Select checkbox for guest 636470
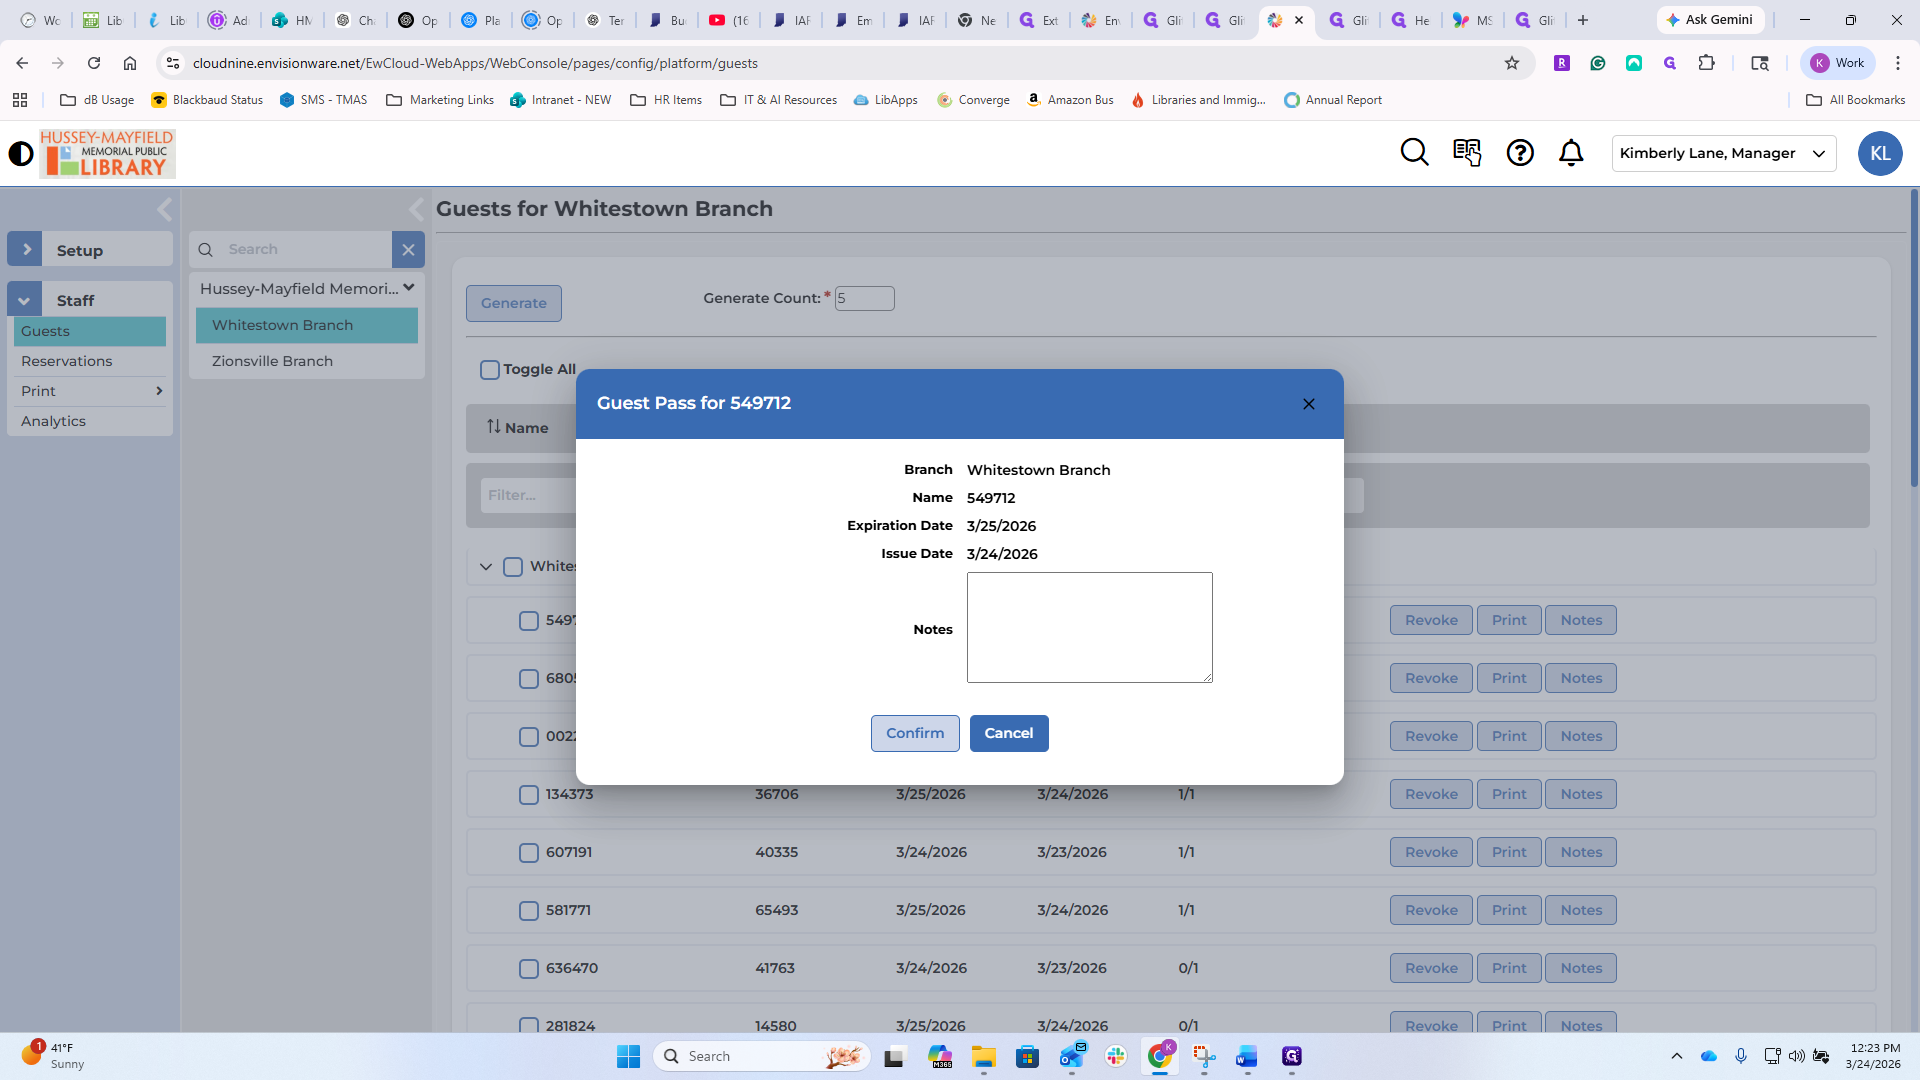The height and width of the screenshot is (1080, 1920). 529,969
